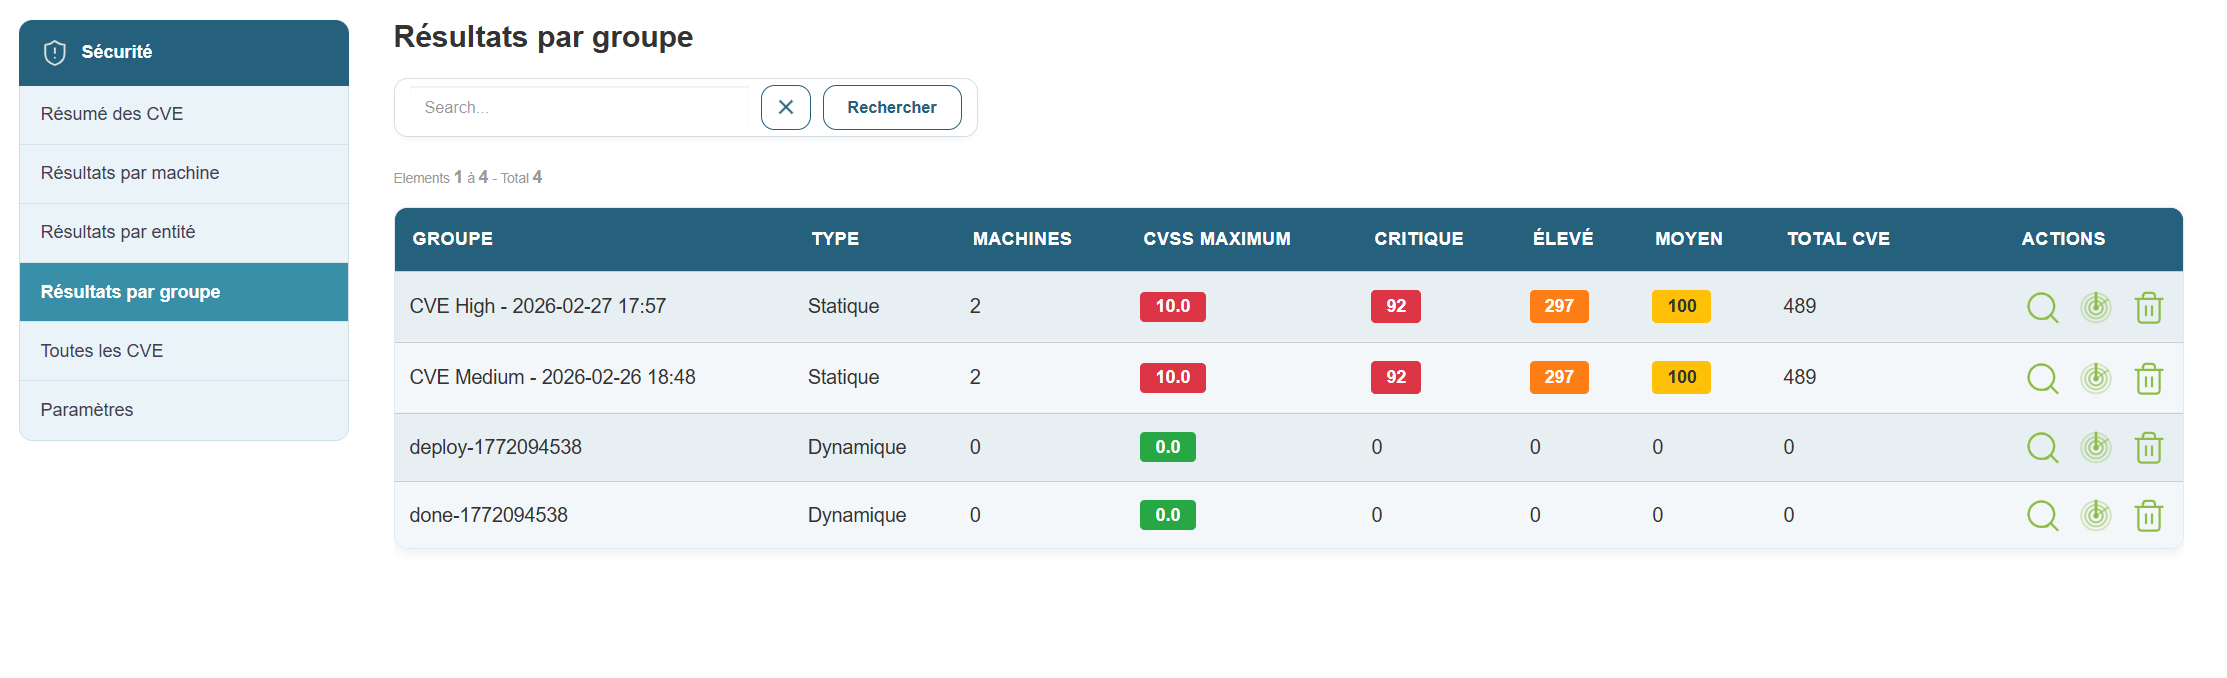Clear the search field with X button
The image size is (2227, 678).
785,107
